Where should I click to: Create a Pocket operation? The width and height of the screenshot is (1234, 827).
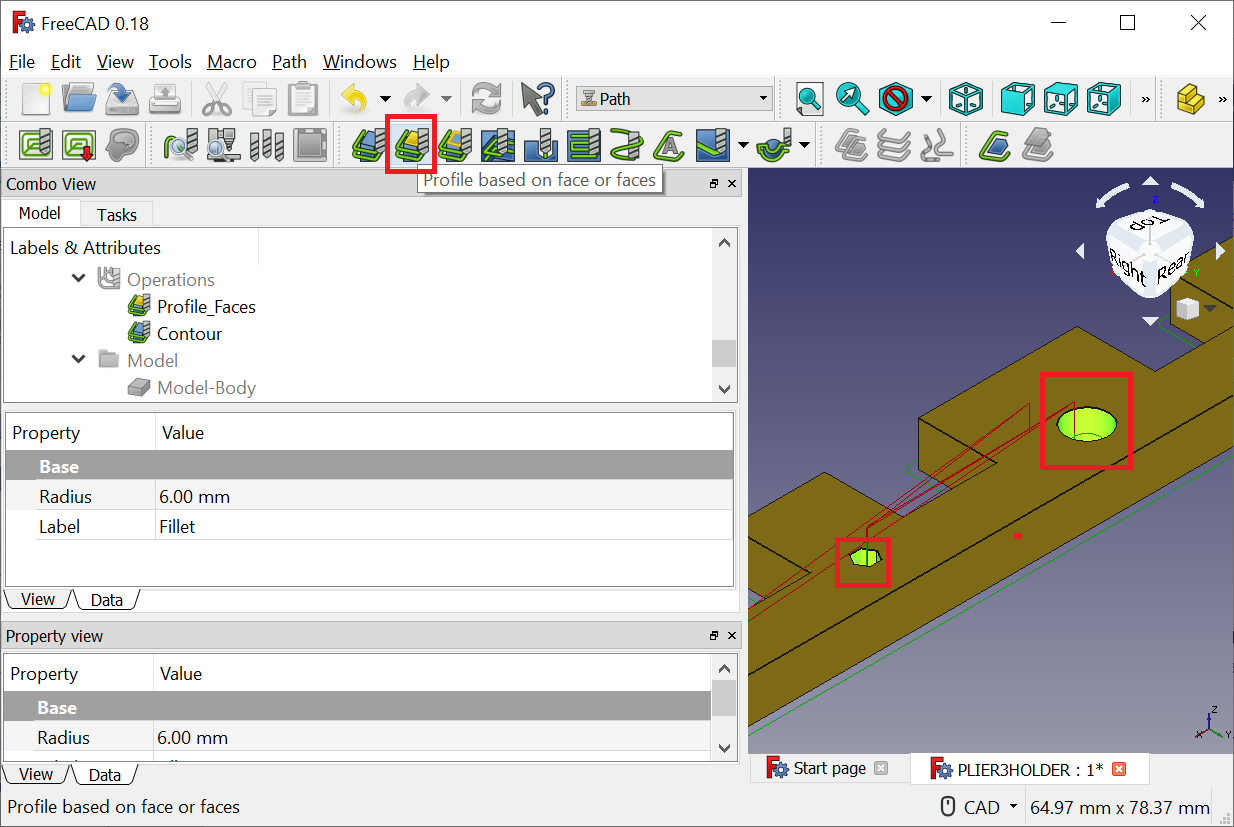tap(498, 145)
